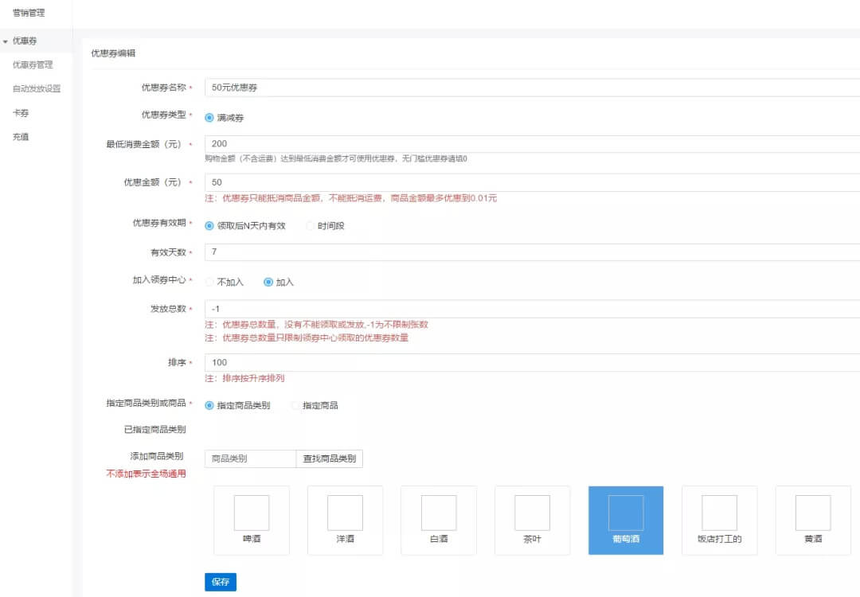Focus the 商品类别 search input
The height and width of the screenshot is (597, 860).
pyautogui.click(x=250, y=459)
